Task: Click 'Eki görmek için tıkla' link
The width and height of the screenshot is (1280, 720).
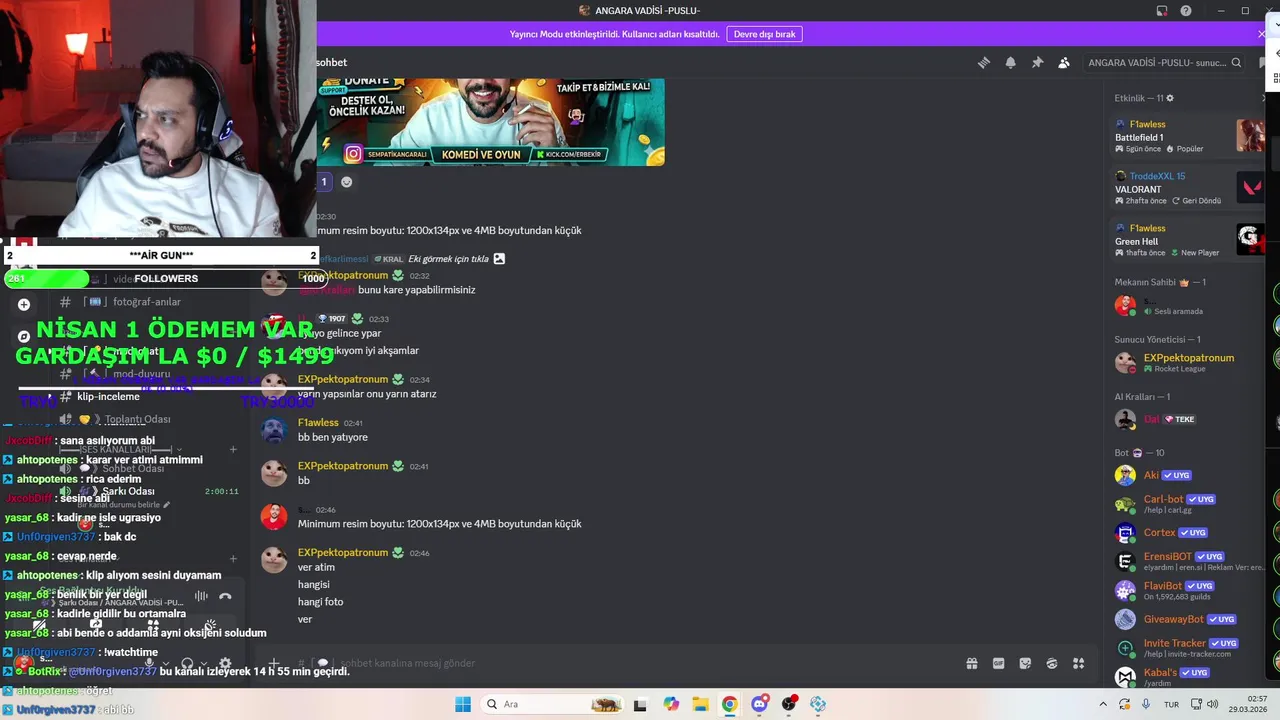Action: (448, 258)
